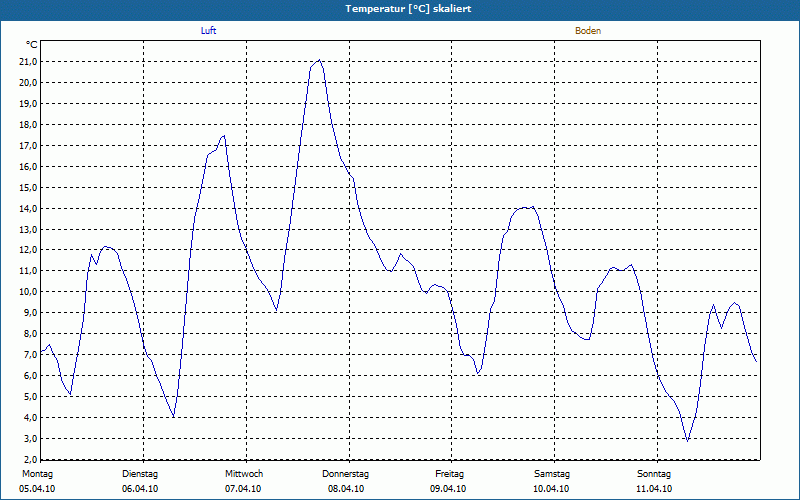Select the 21,0 y-axis value
The height and width of the screenshot is (500, 800).
(x=28, y=62)
